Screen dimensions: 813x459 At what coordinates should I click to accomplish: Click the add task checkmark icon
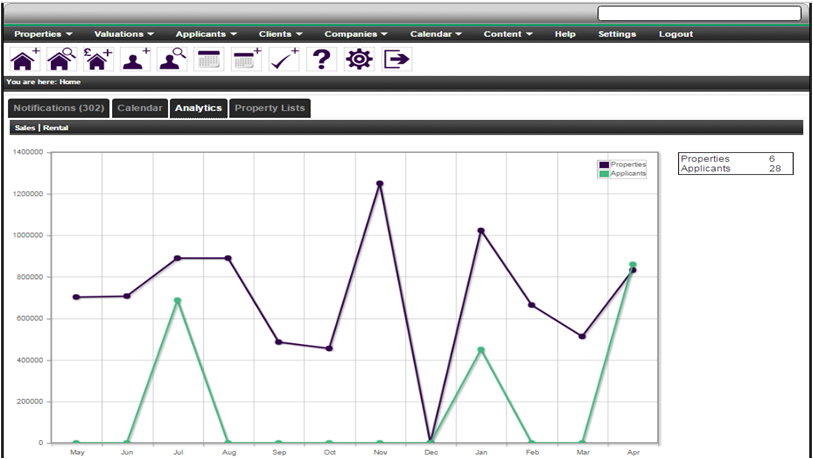click(284, 59)
